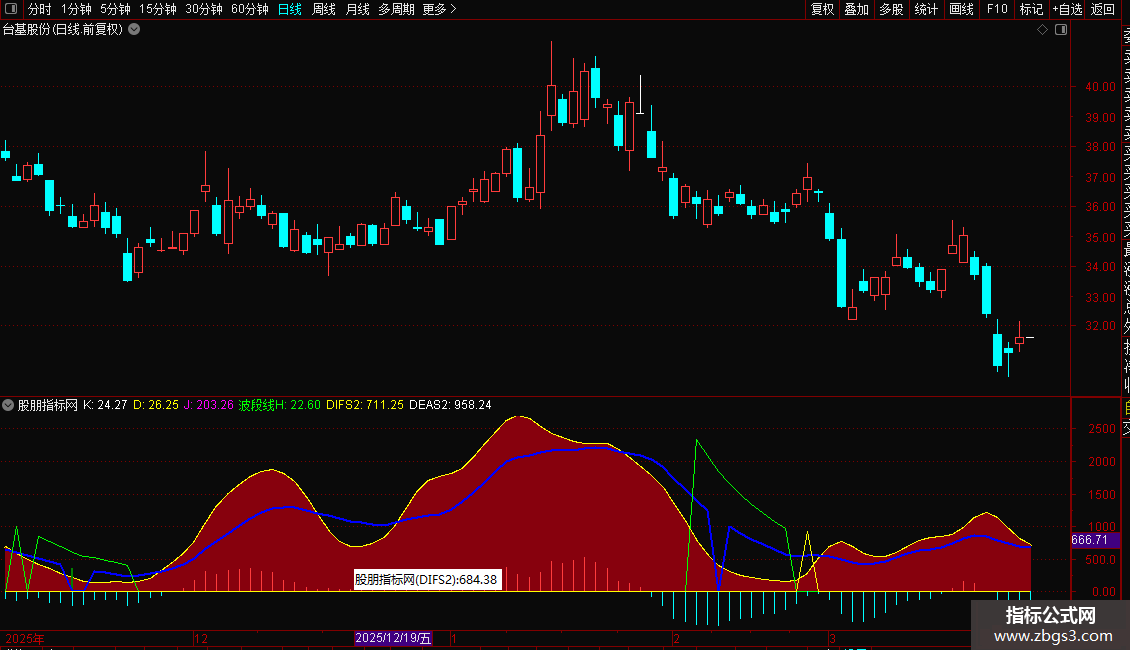
Task: Open the 统计 statistics tool
Action: (926, 9)
